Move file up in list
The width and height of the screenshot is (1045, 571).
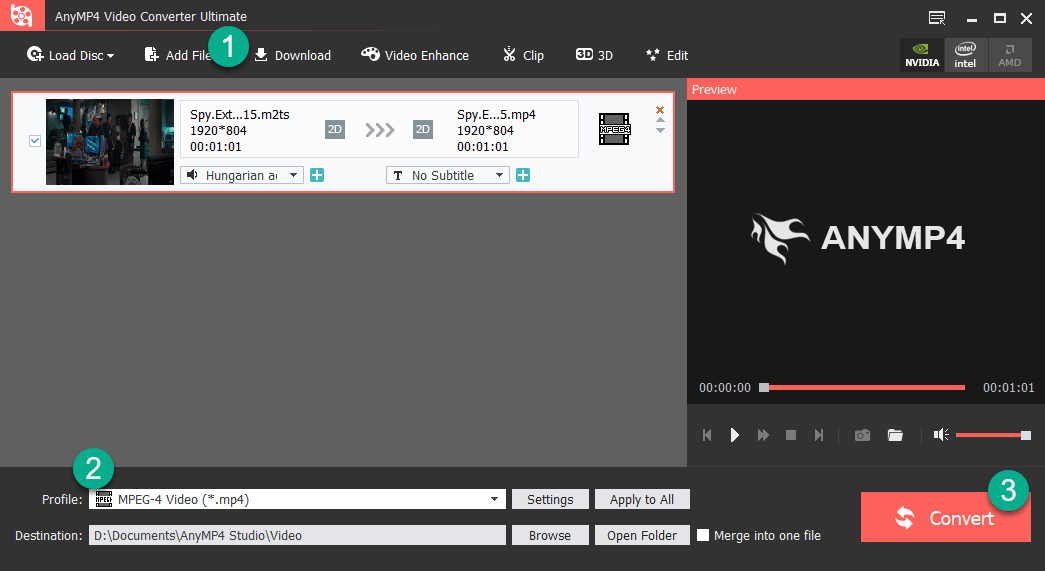(x=660, y=121)
